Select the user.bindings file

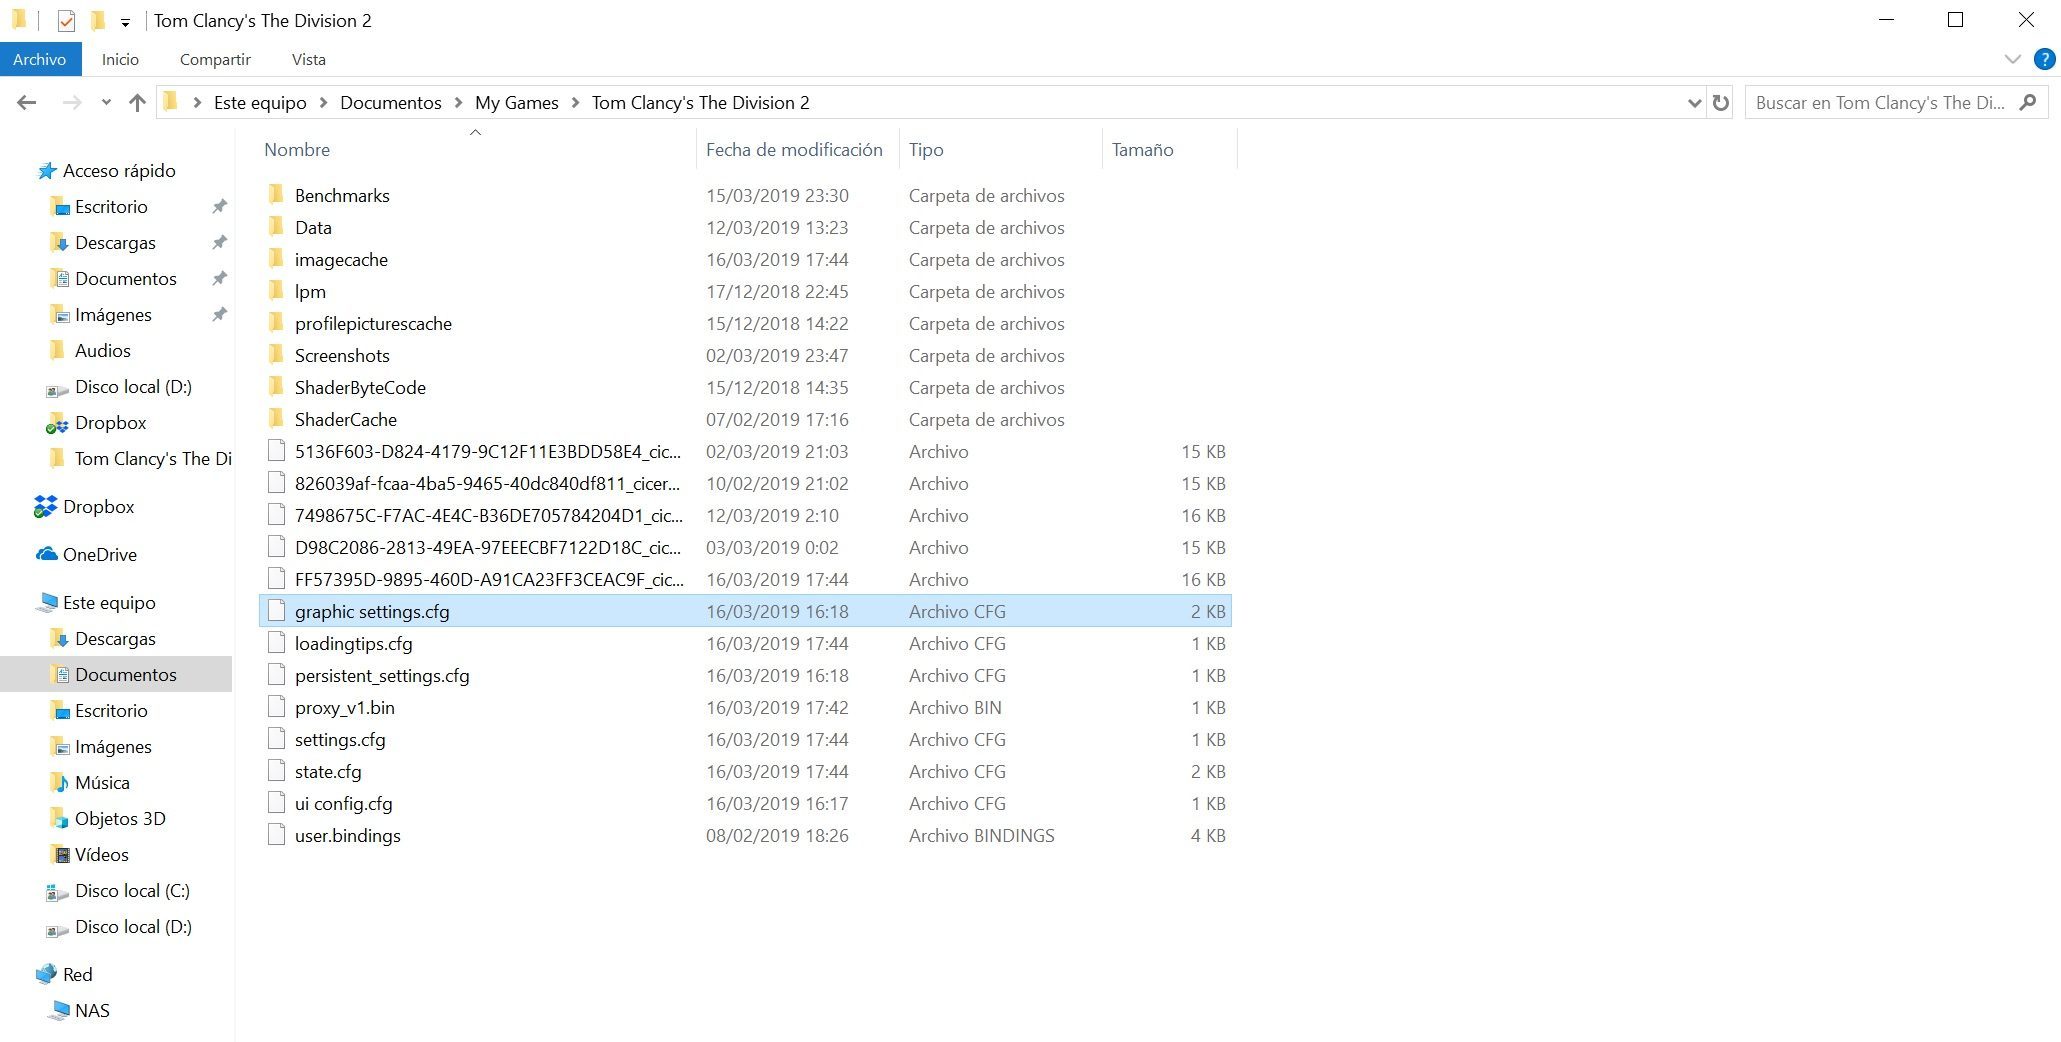(x=347, y=836)
